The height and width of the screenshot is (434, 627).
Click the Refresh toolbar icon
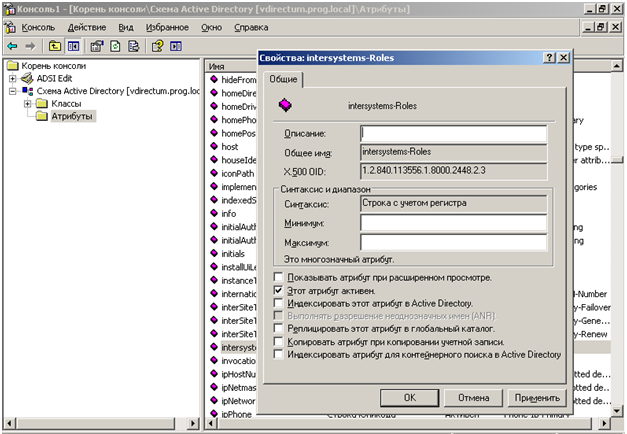tap(115, 46)
